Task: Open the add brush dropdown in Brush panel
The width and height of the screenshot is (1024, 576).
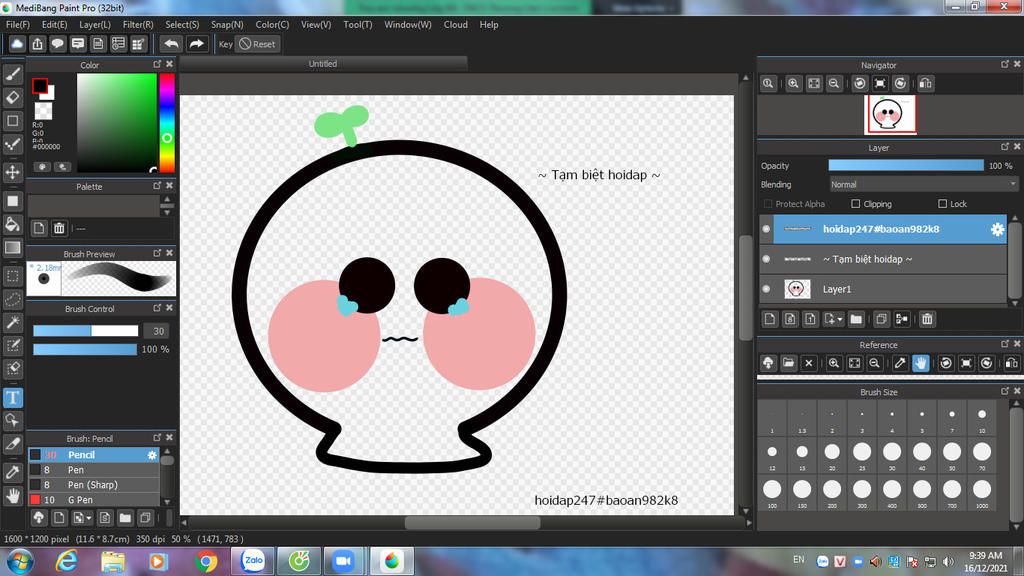Action: click(x=89, y=519)
